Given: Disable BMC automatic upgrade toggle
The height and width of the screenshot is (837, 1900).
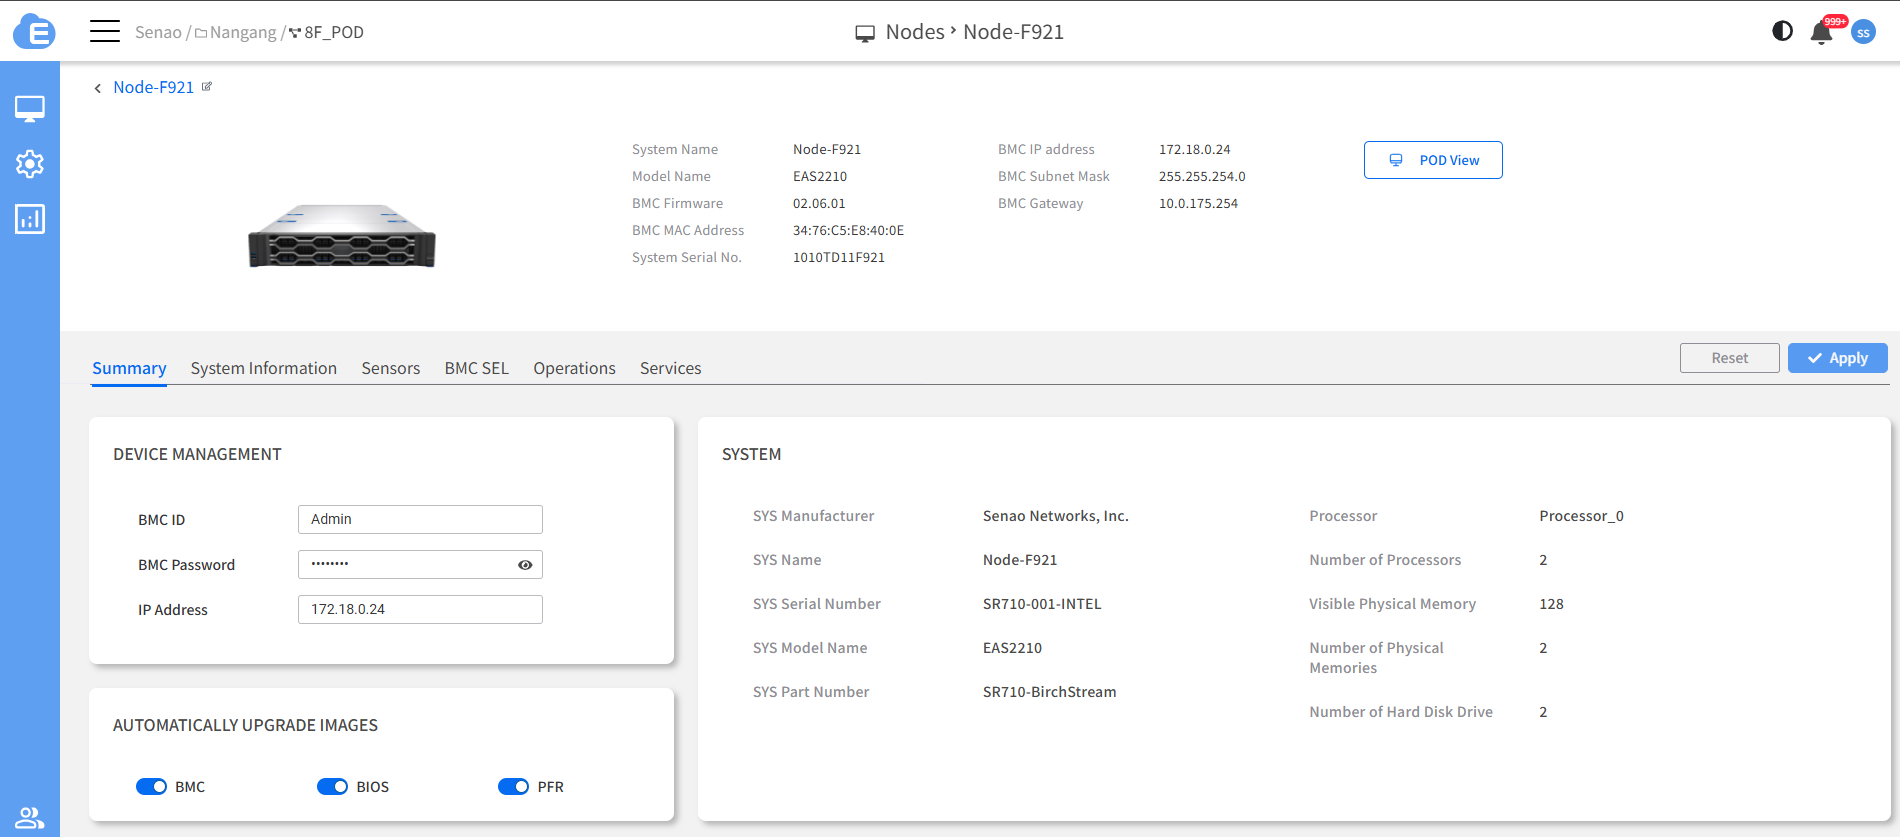Looking at the screenshot, I should [152, 787].
